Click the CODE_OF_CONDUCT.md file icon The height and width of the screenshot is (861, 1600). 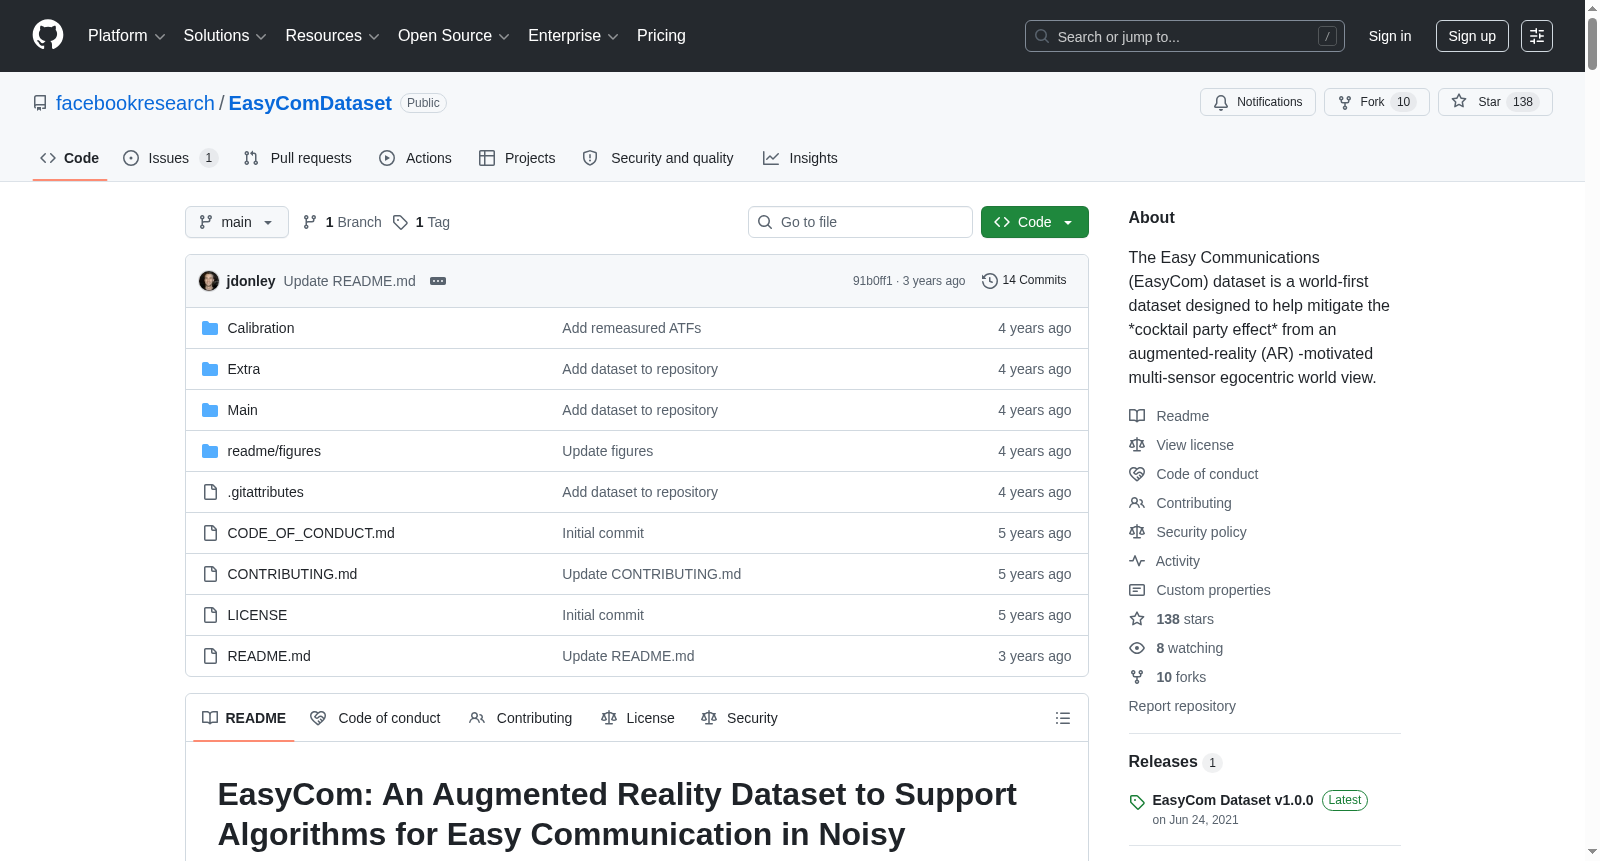[x=210, y=533]
